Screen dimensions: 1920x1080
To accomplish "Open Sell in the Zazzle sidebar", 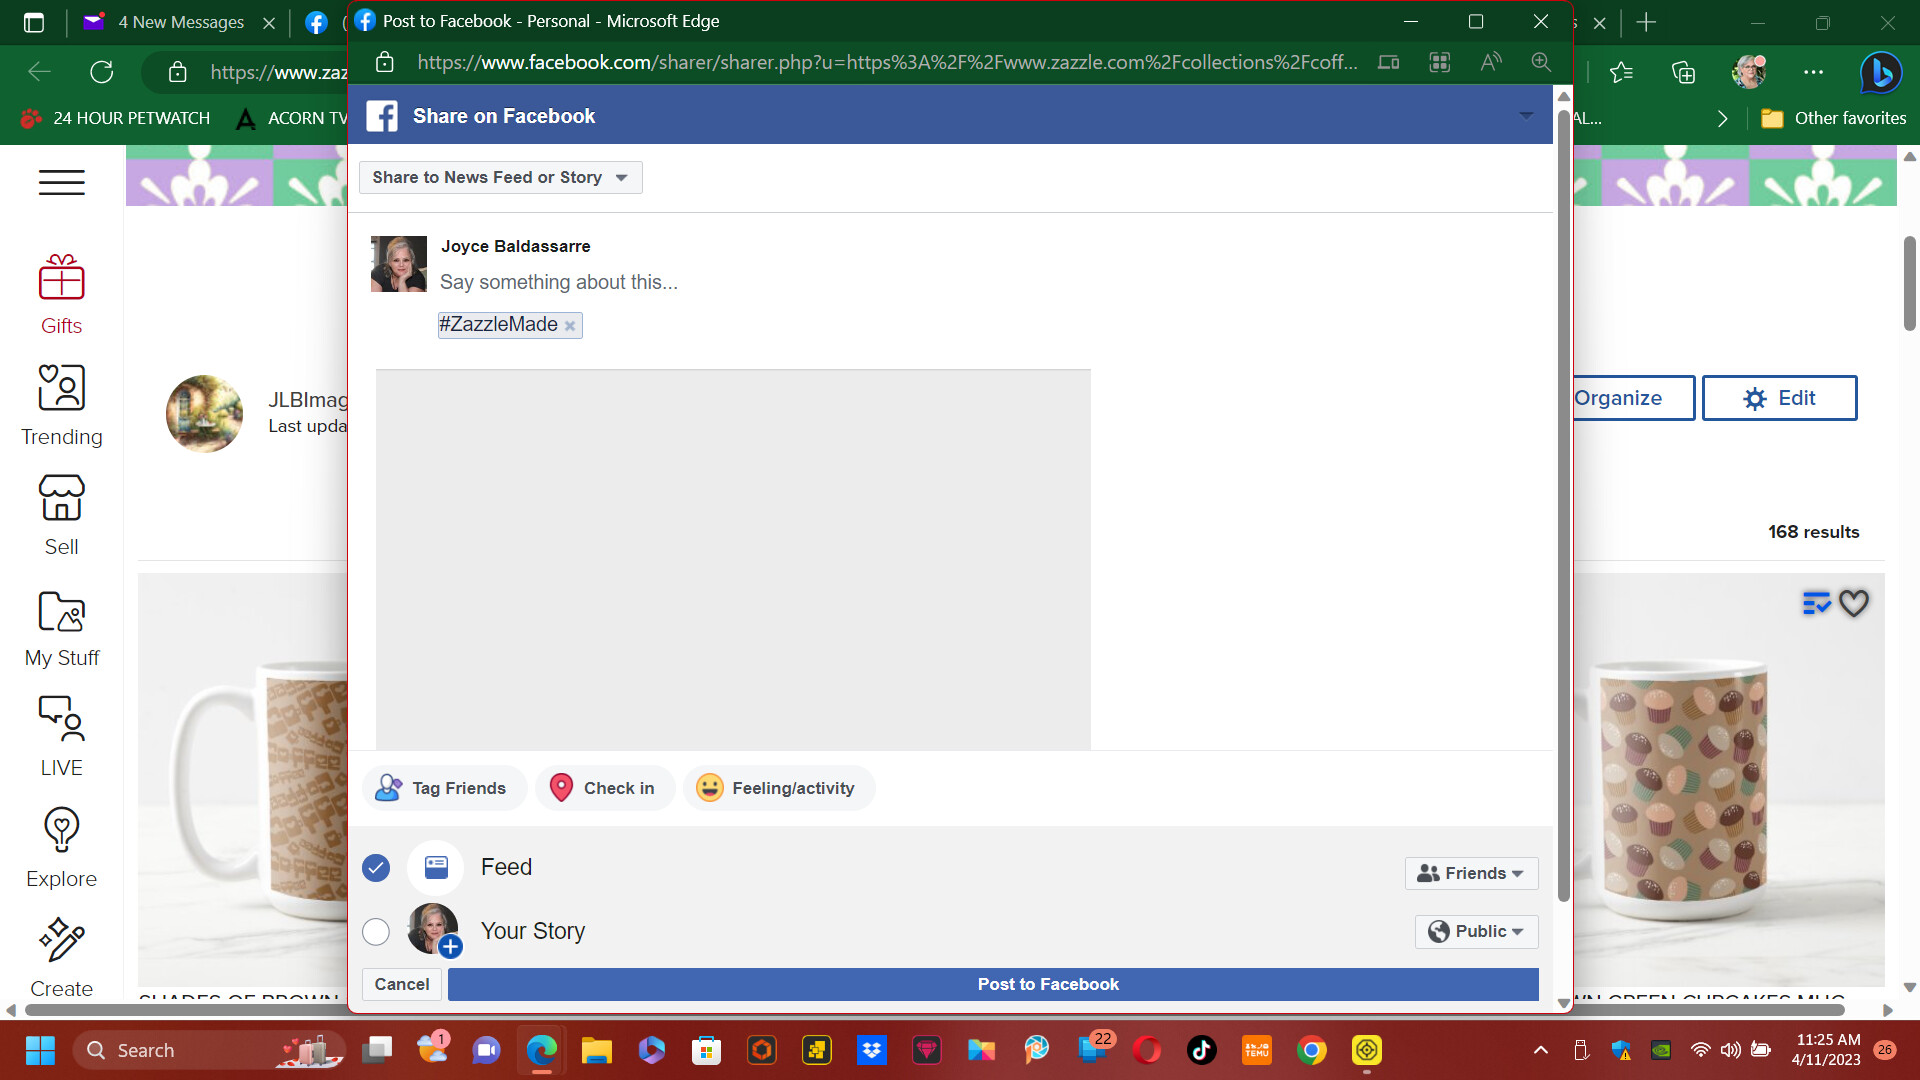I will coord(61,516).
